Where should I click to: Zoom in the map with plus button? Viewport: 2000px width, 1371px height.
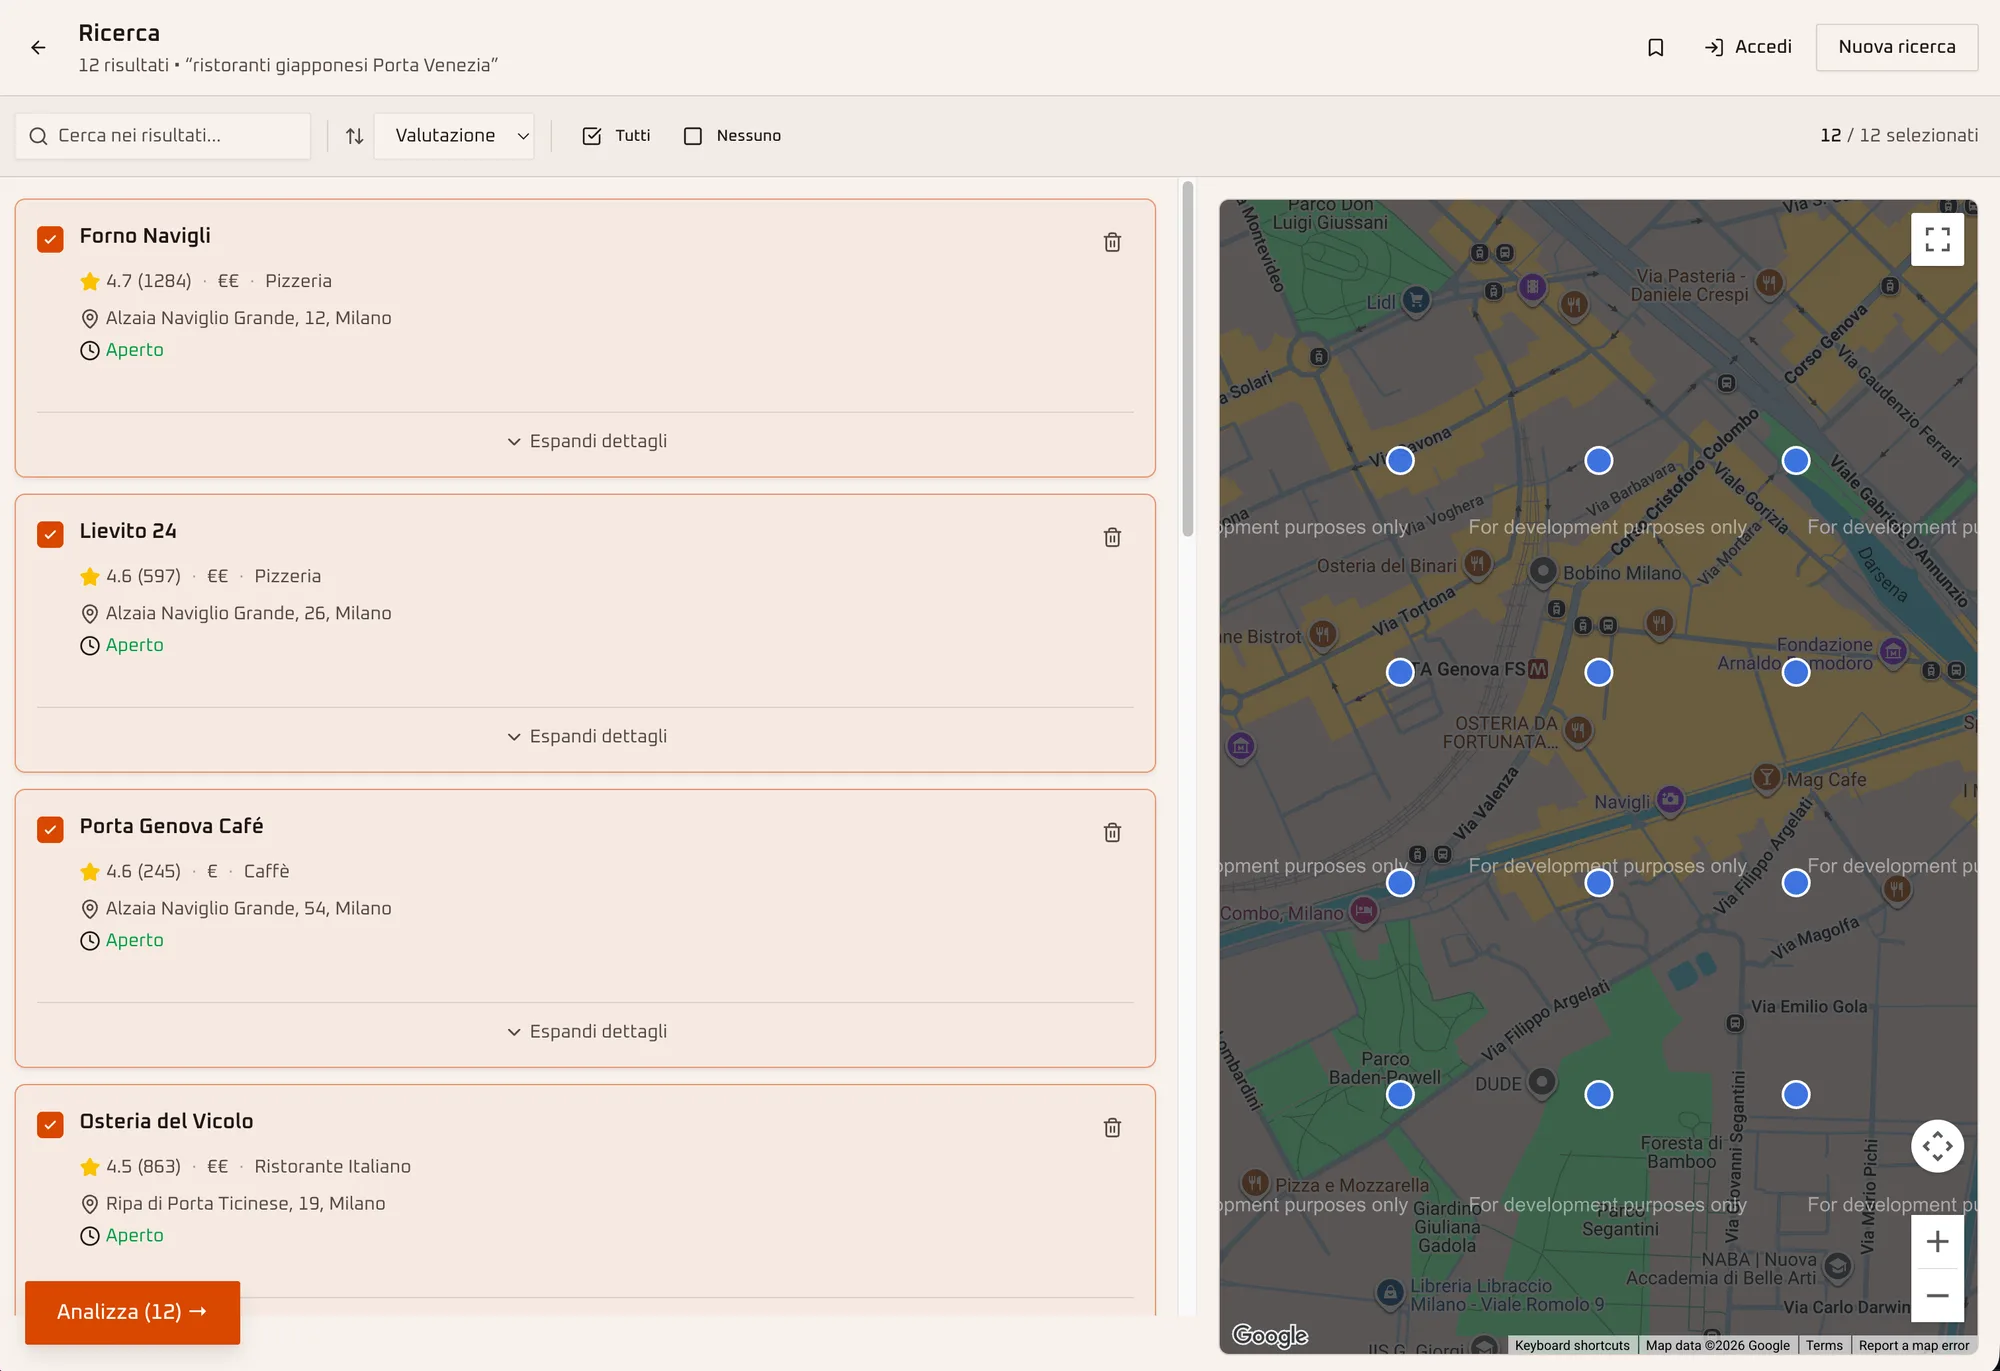[x=1937, y=1241]
